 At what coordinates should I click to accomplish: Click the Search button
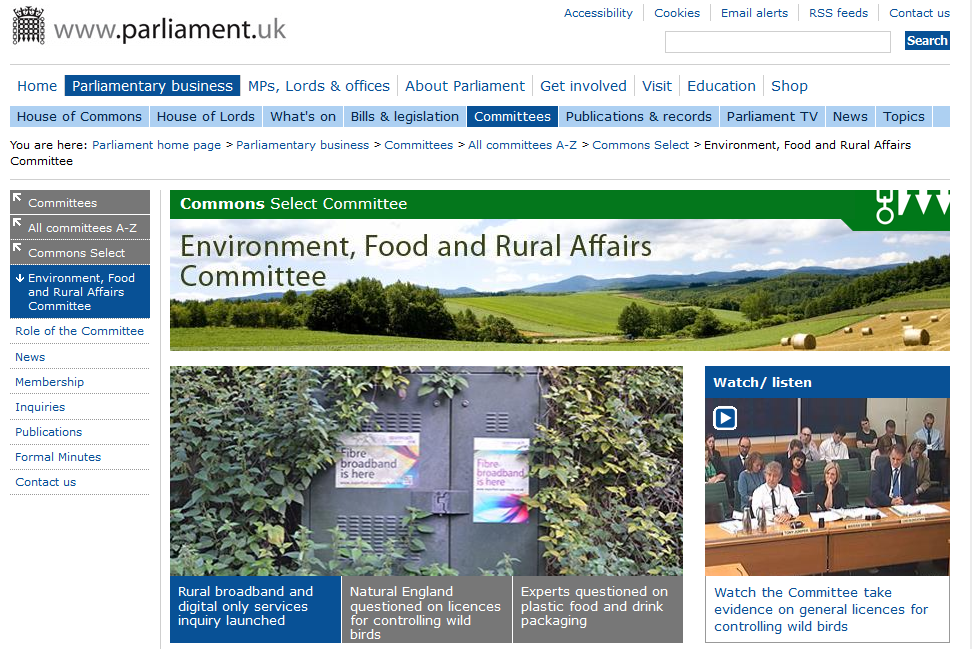(x=927, y=41)
